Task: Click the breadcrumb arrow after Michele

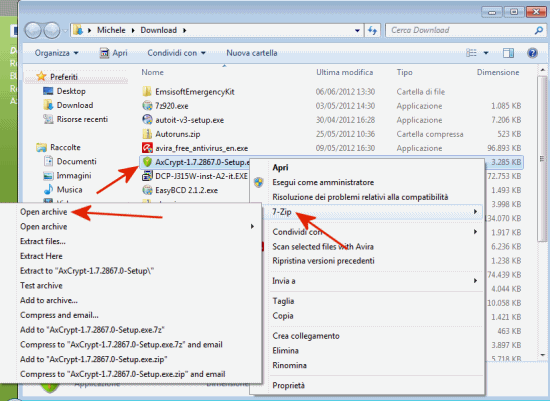Action: click(x=133, y=31)
